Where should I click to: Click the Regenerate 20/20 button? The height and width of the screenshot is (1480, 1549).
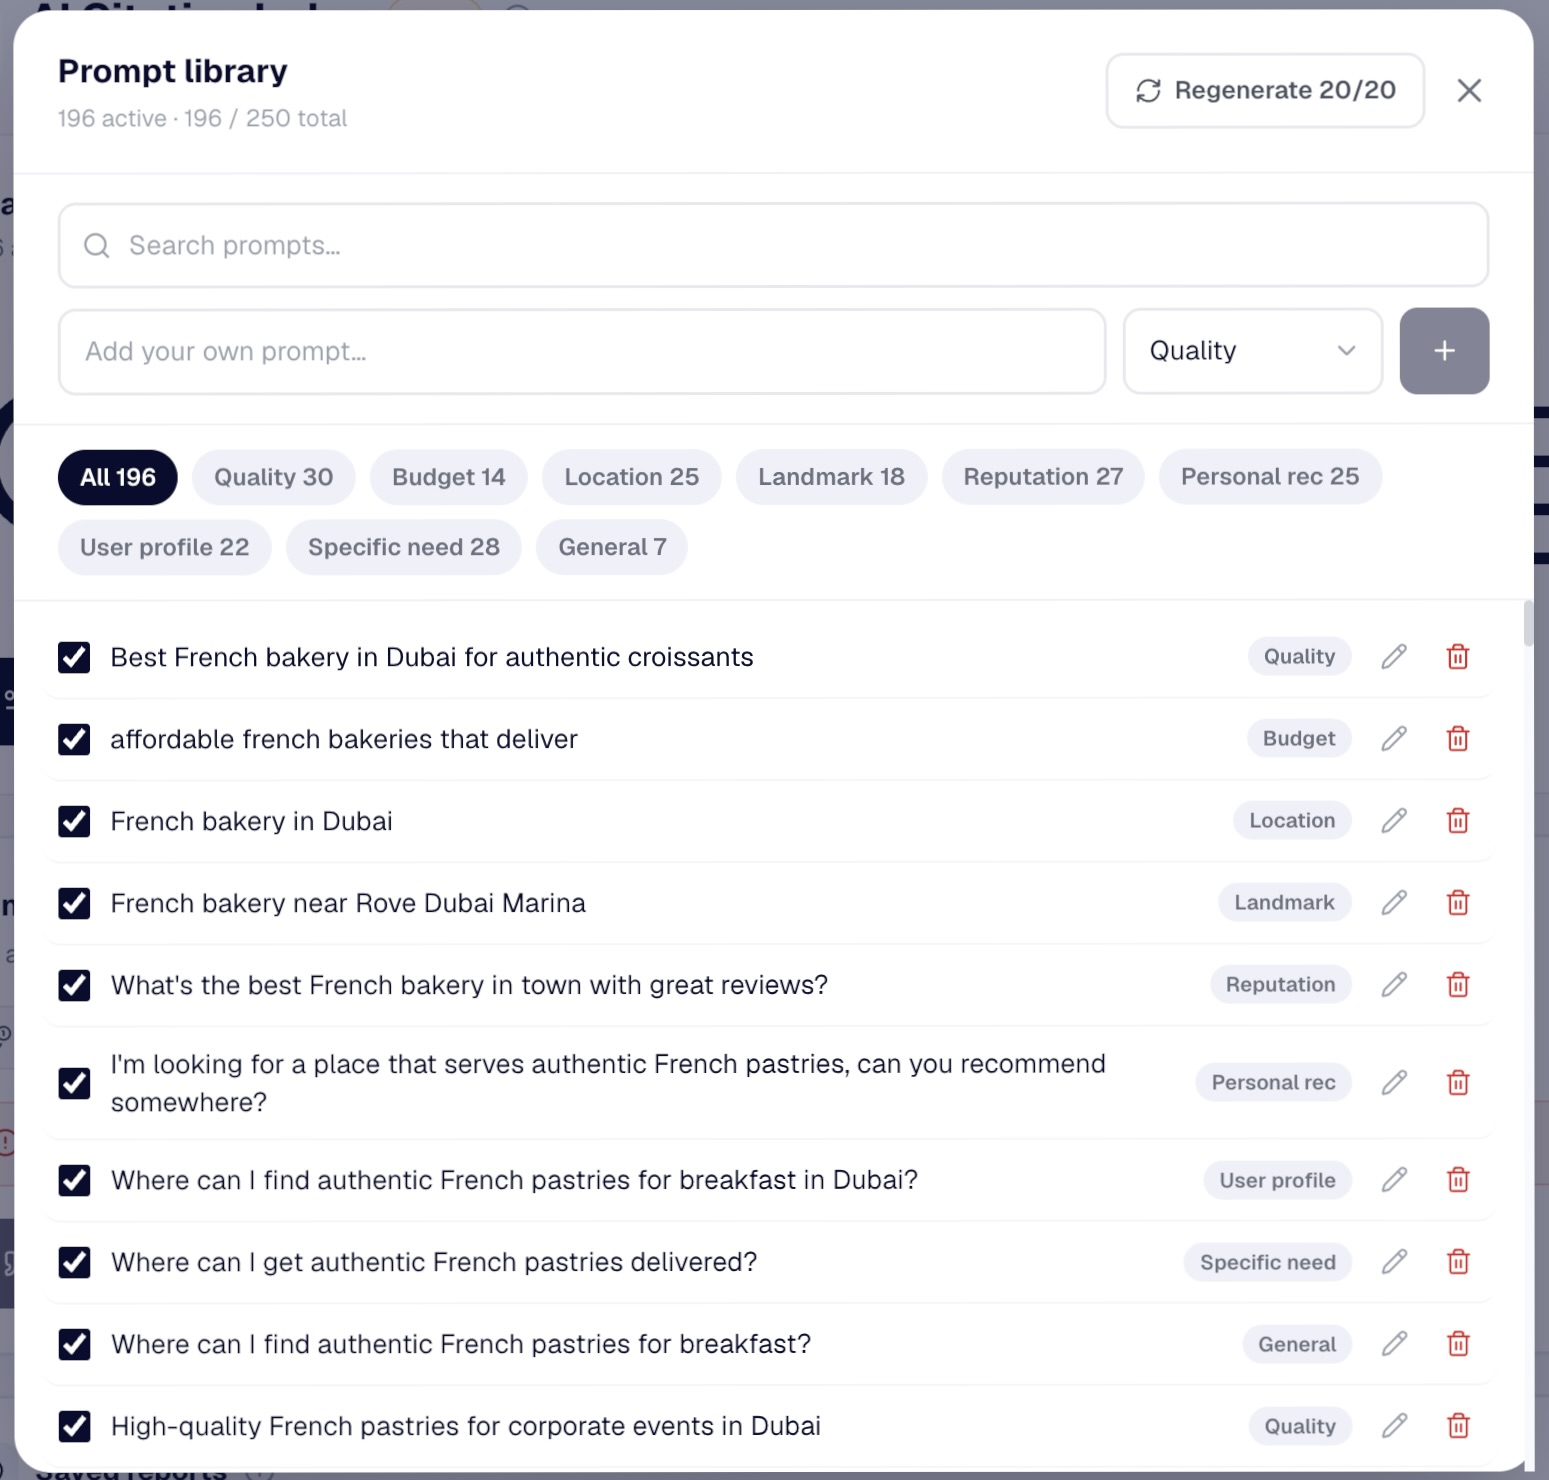coord(1265,91)
